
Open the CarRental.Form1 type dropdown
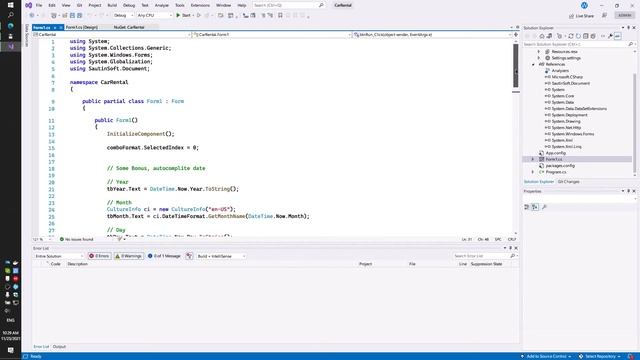(271, 35)
